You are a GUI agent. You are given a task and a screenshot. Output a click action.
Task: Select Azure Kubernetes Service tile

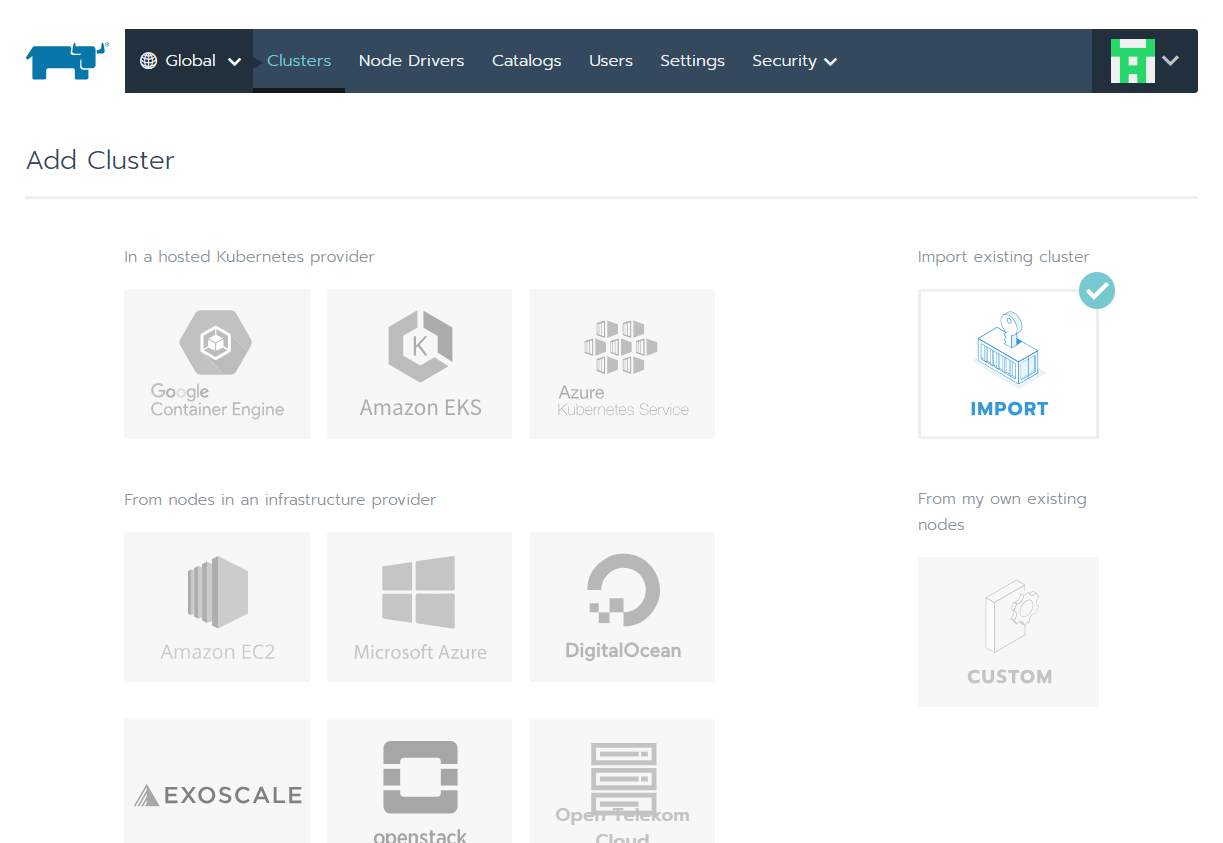coord(622,364)
